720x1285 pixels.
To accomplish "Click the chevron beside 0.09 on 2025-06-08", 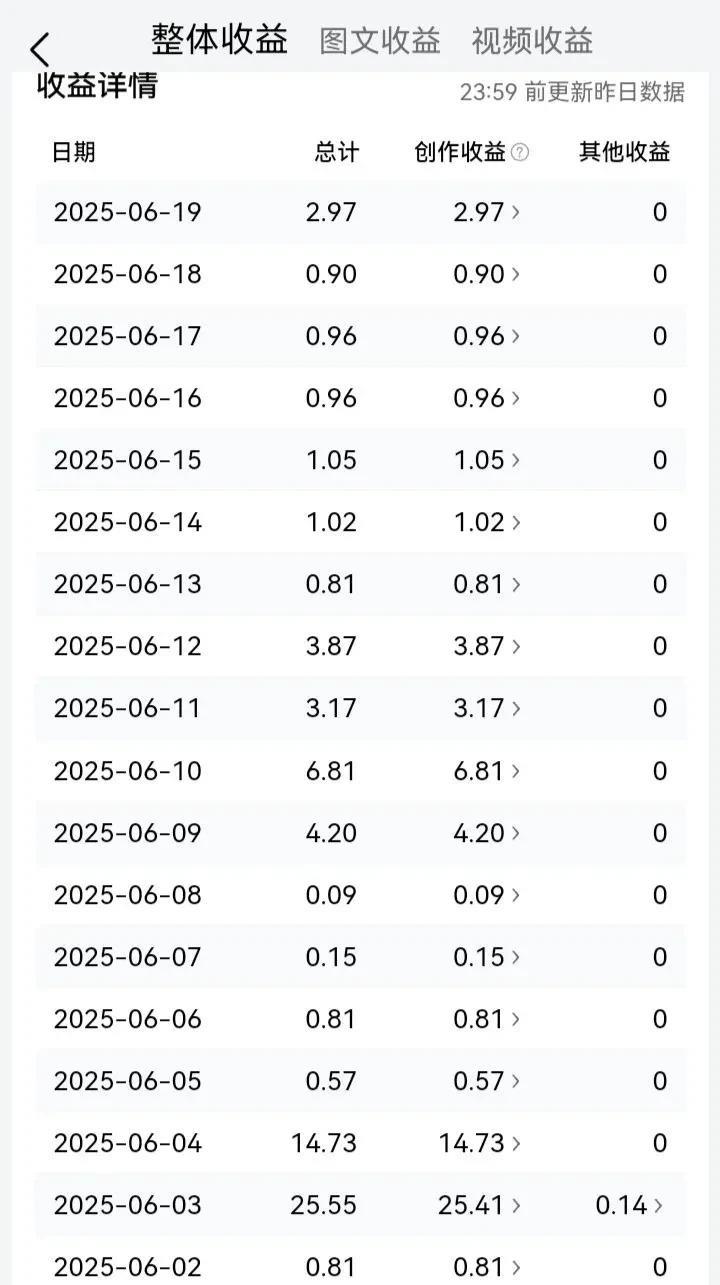I will tap(515, 895).
